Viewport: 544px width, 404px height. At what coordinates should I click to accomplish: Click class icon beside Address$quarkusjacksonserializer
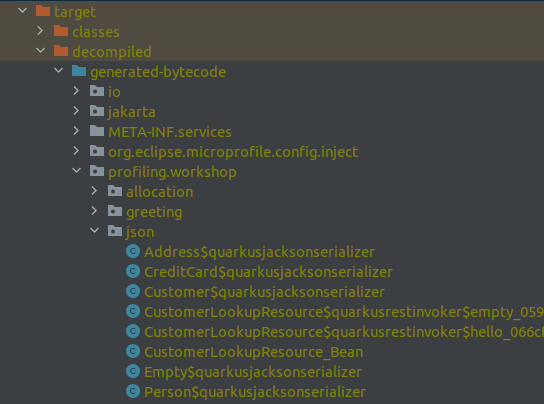(x=133, y=251)
